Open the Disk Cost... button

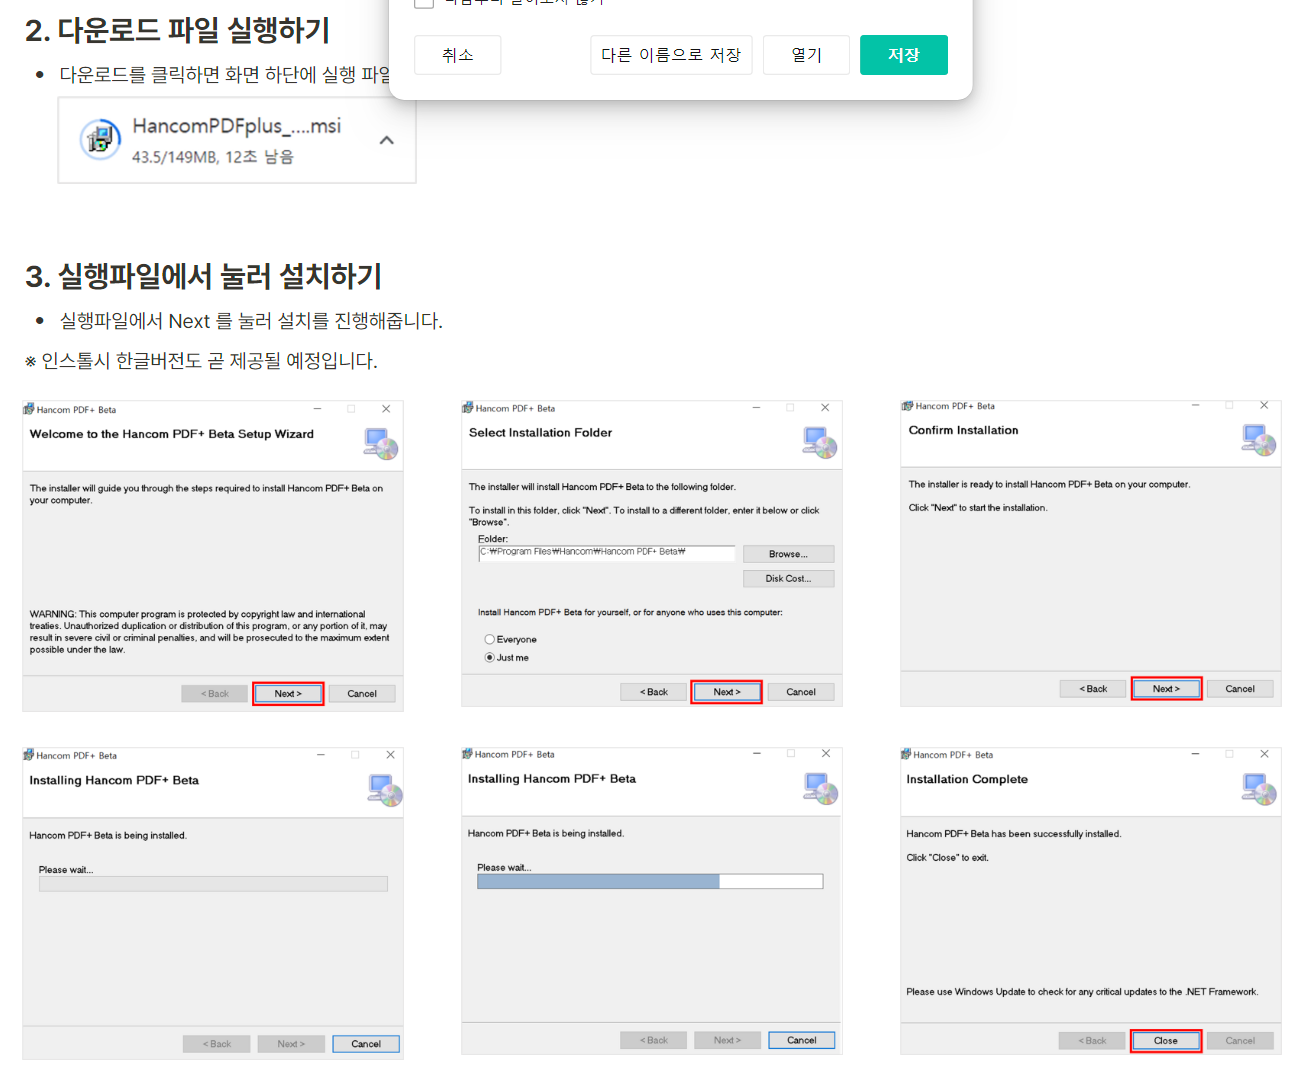pos(788,579)
